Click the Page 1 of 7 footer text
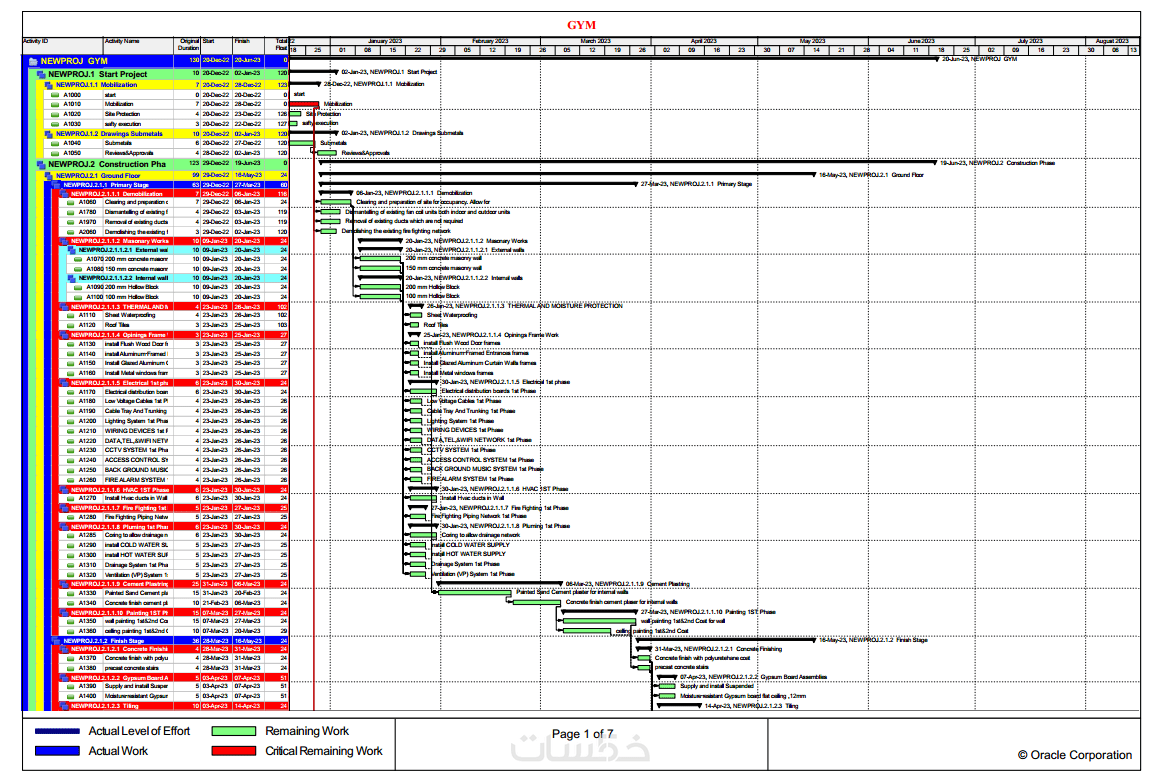Screen dimensions: 1161x778 582,734
